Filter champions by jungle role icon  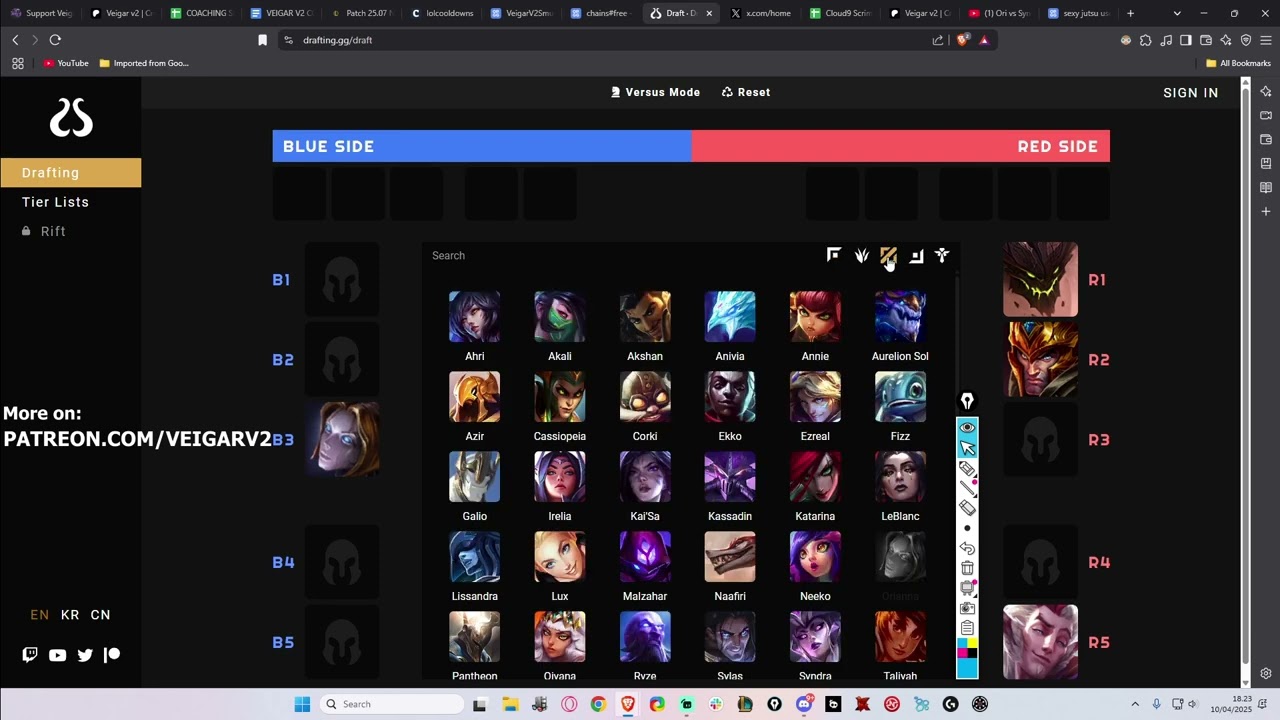click(862, 256)
